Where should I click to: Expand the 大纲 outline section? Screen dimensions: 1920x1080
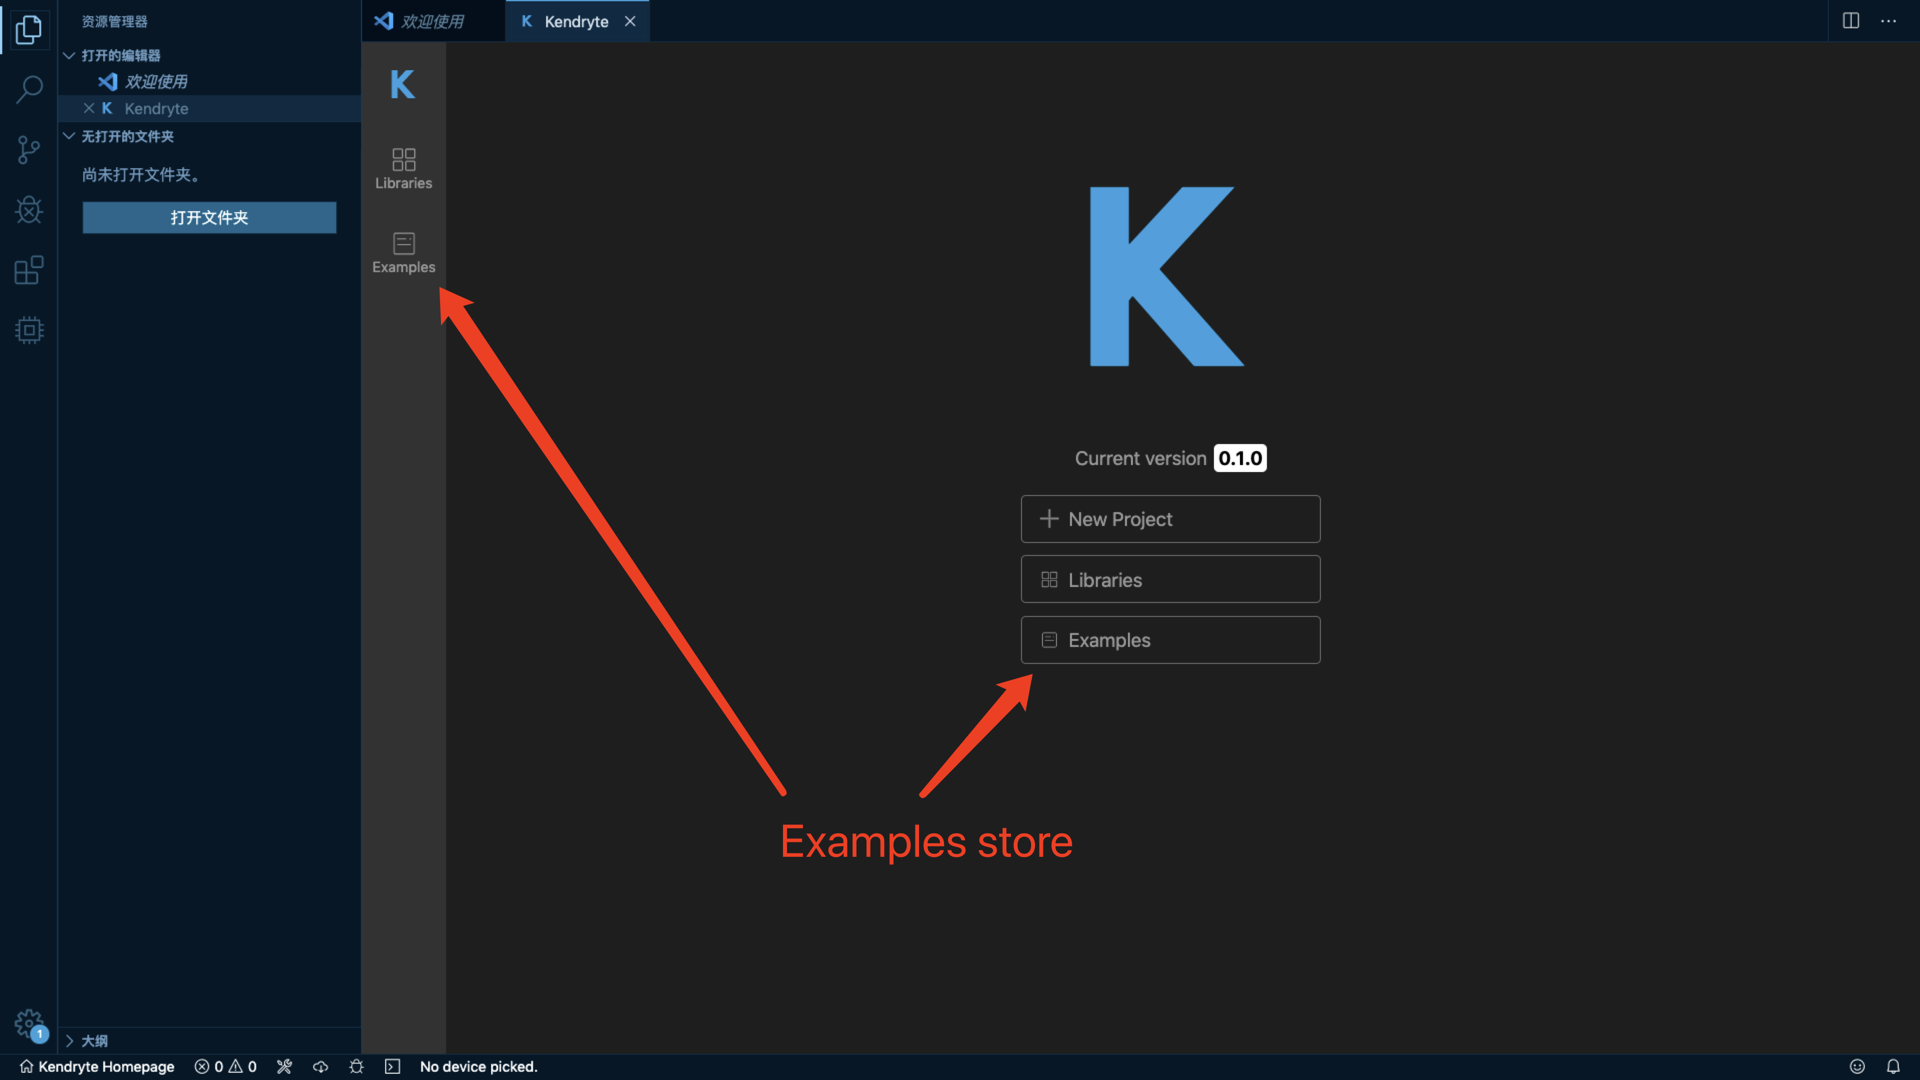(94, 1041)
